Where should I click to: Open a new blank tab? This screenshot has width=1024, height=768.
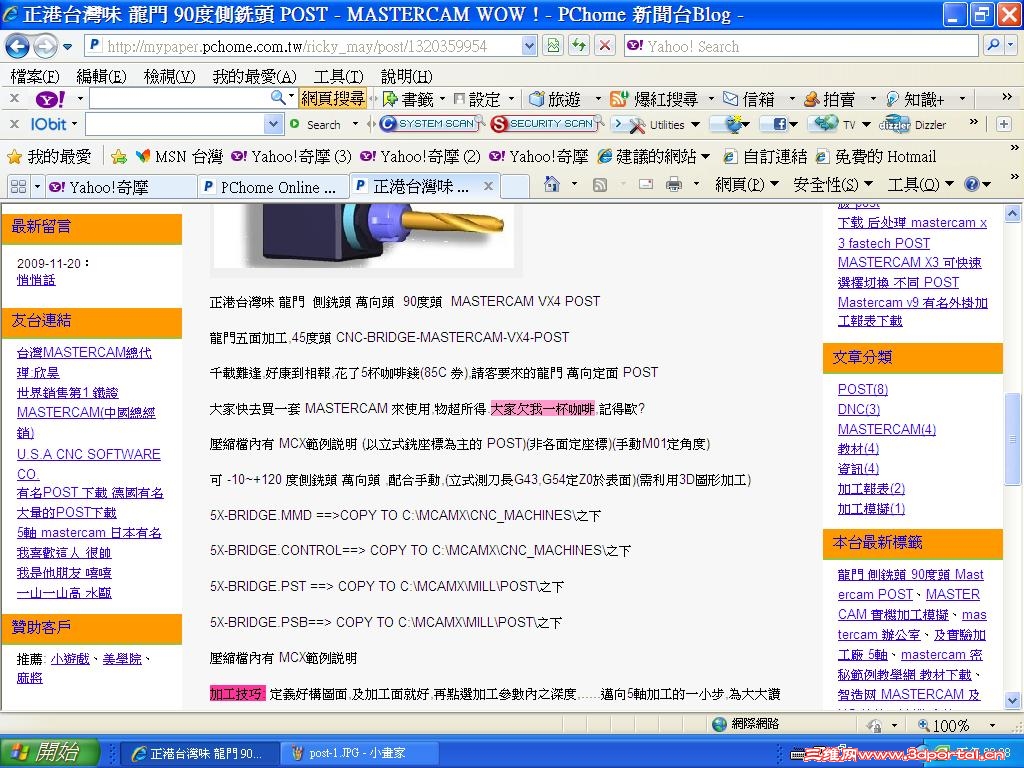[x=515, y=187]
